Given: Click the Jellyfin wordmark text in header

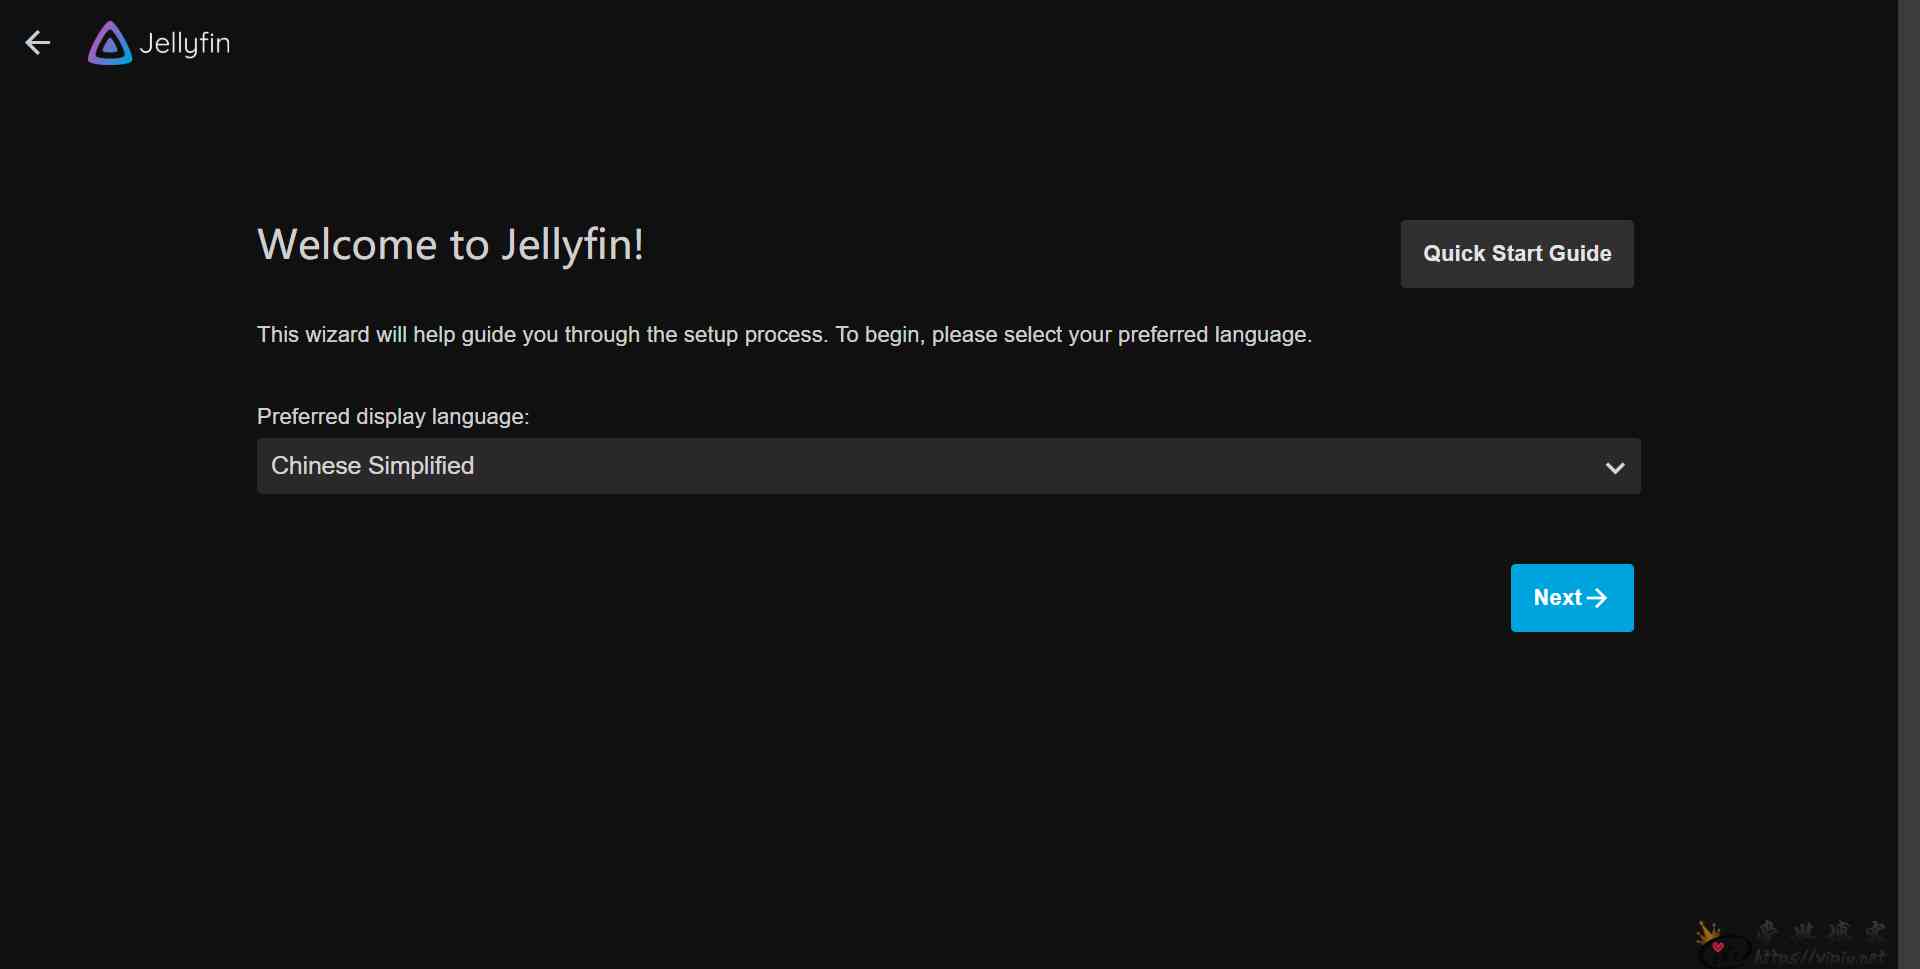Looking at the screenshot, I should (185, 44).
